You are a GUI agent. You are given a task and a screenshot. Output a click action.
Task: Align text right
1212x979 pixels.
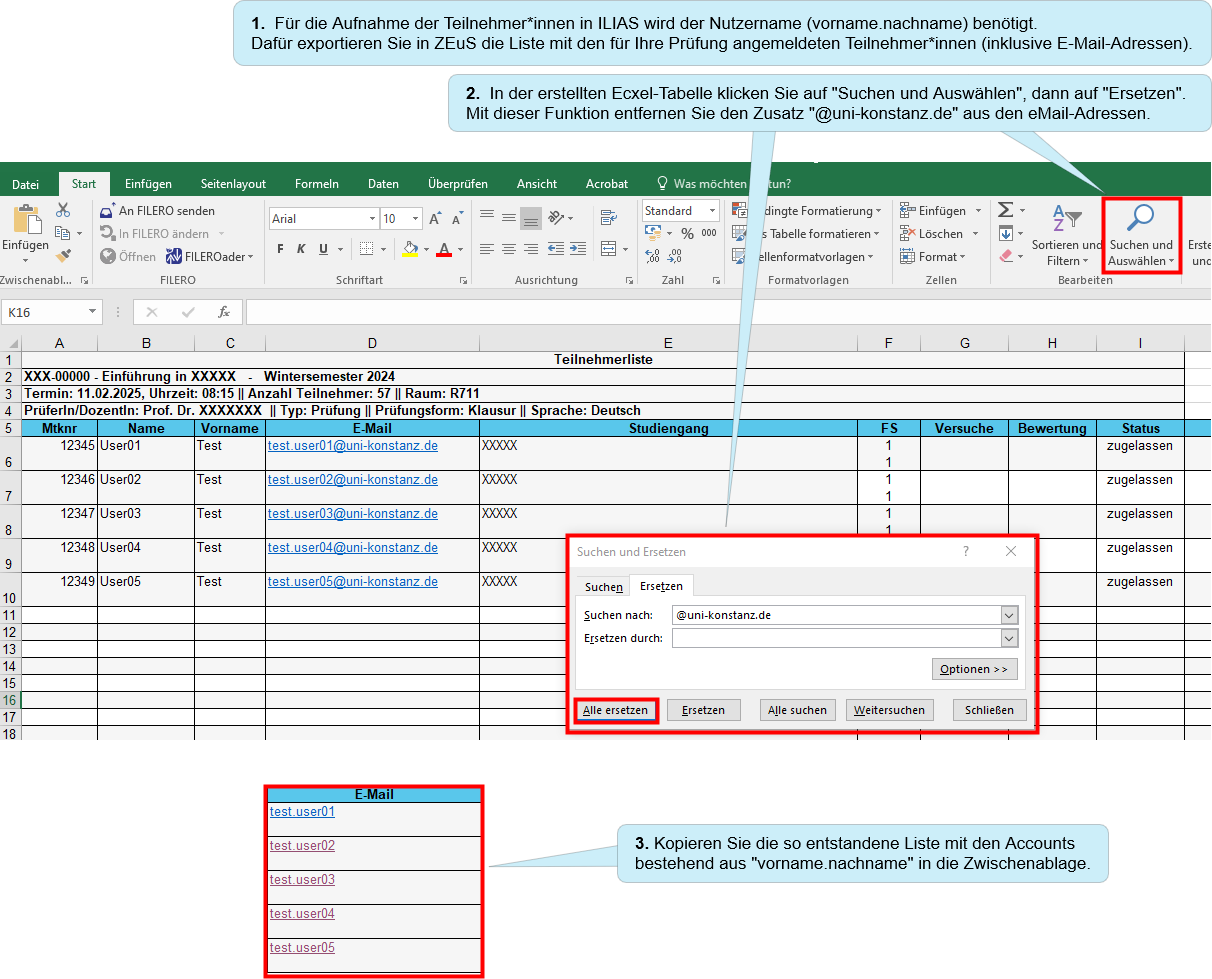coord(531,248)
